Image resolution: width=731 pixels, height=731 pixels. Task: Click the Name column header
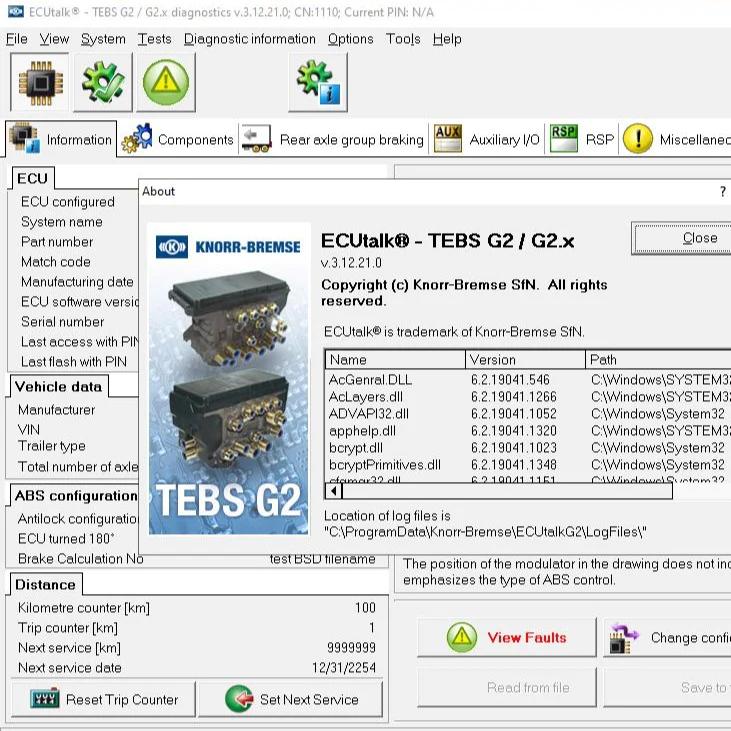coord(395,360)
